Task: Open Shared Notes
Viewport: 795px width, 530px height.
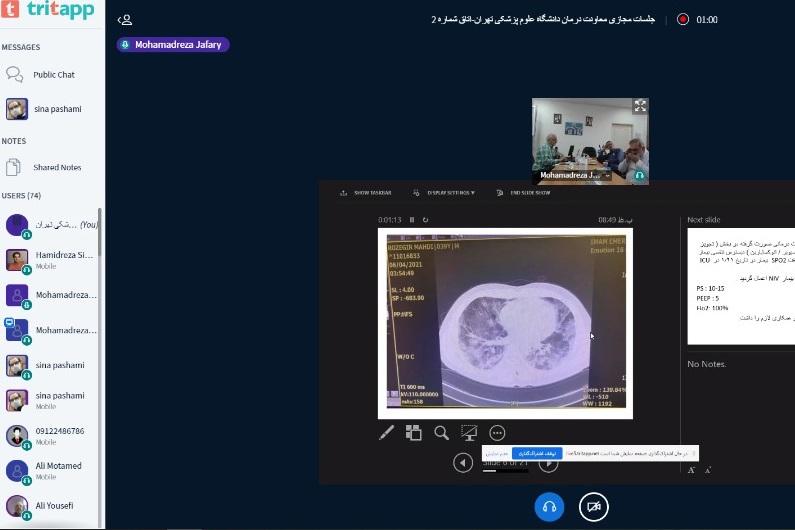Action: coord(57,167)
